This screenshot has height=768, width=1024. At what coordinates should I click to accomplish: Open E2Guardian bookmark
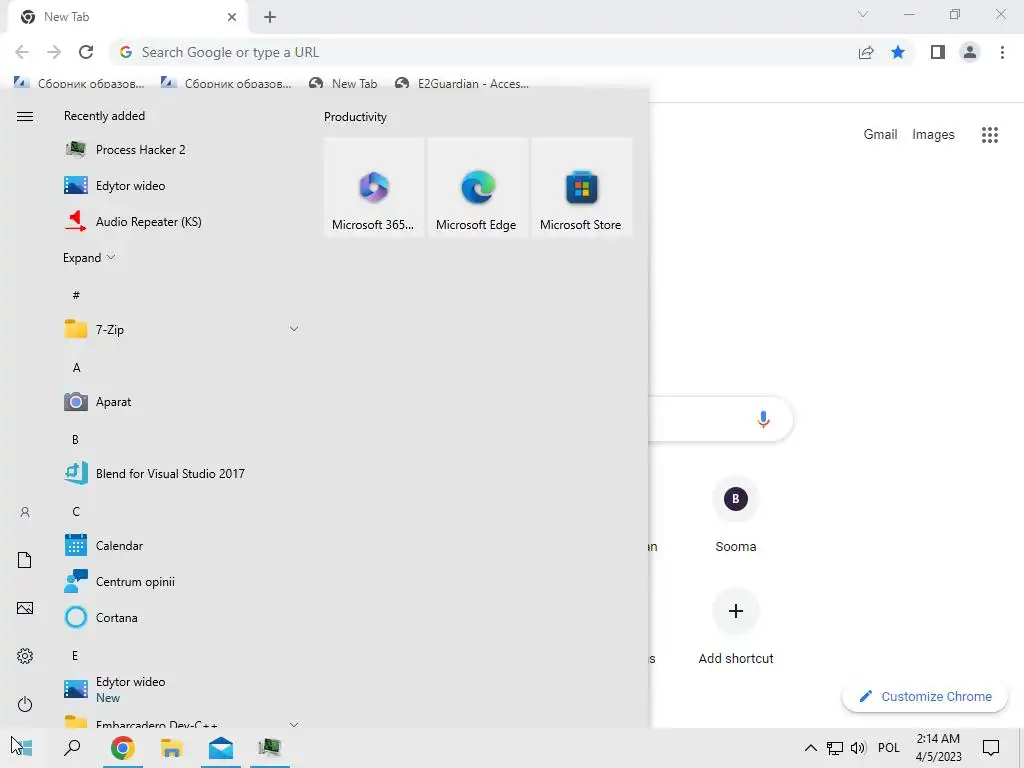pos(462,84)
